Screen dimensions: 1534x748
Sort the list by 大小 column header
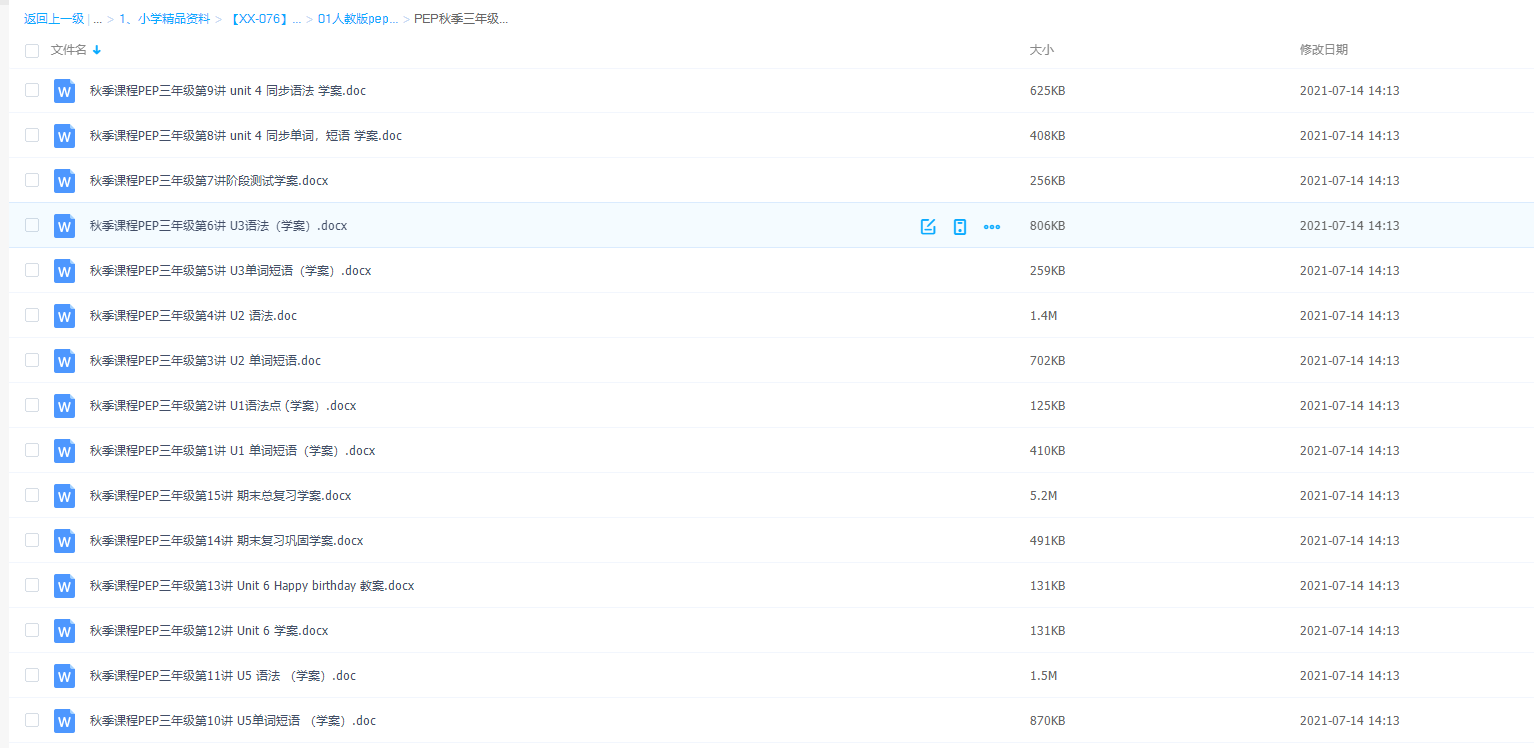[x=1041, y=50]
